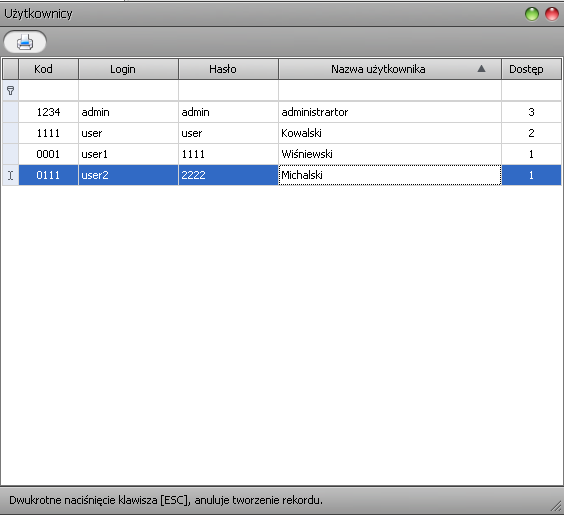
Task: Click the green round window button
Action: pyautogui.click(x=532, y=14)
